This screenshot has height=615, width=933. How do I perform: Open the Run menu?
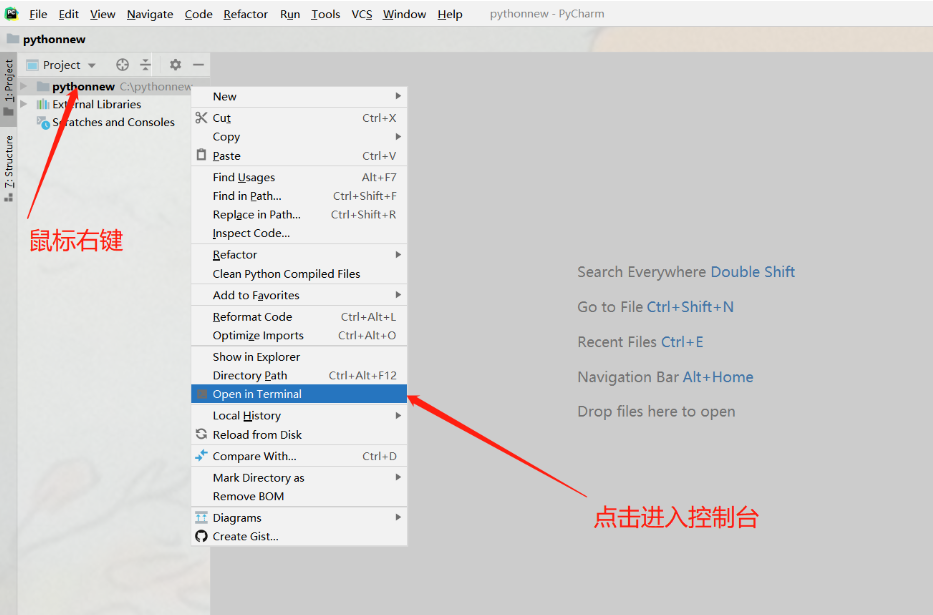[x=290, y=14]
